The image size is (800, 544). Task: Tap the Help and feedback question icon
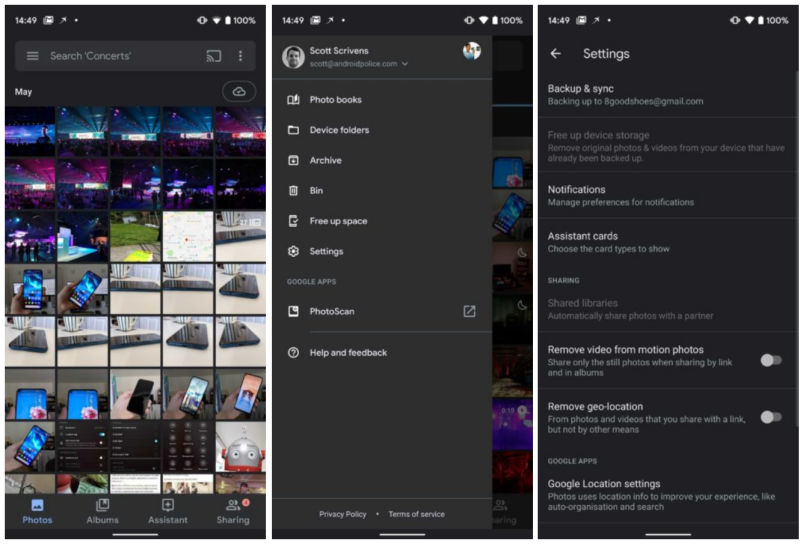tap(293, 353)
